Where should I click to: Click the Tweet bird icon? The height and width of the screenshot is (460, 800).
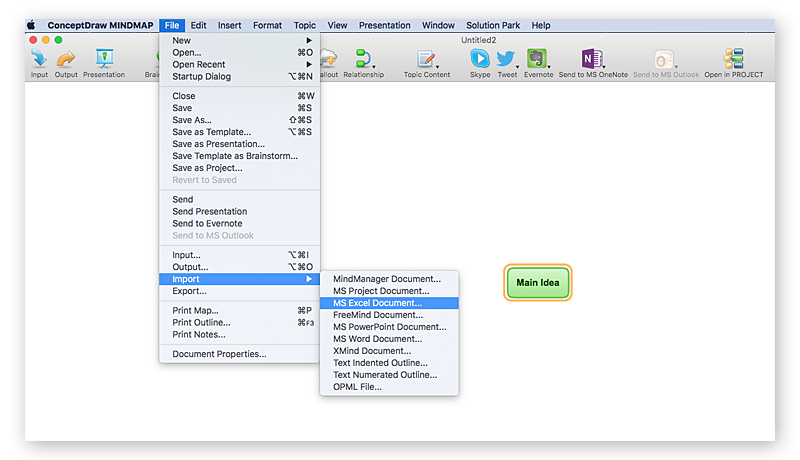[506, 59]
